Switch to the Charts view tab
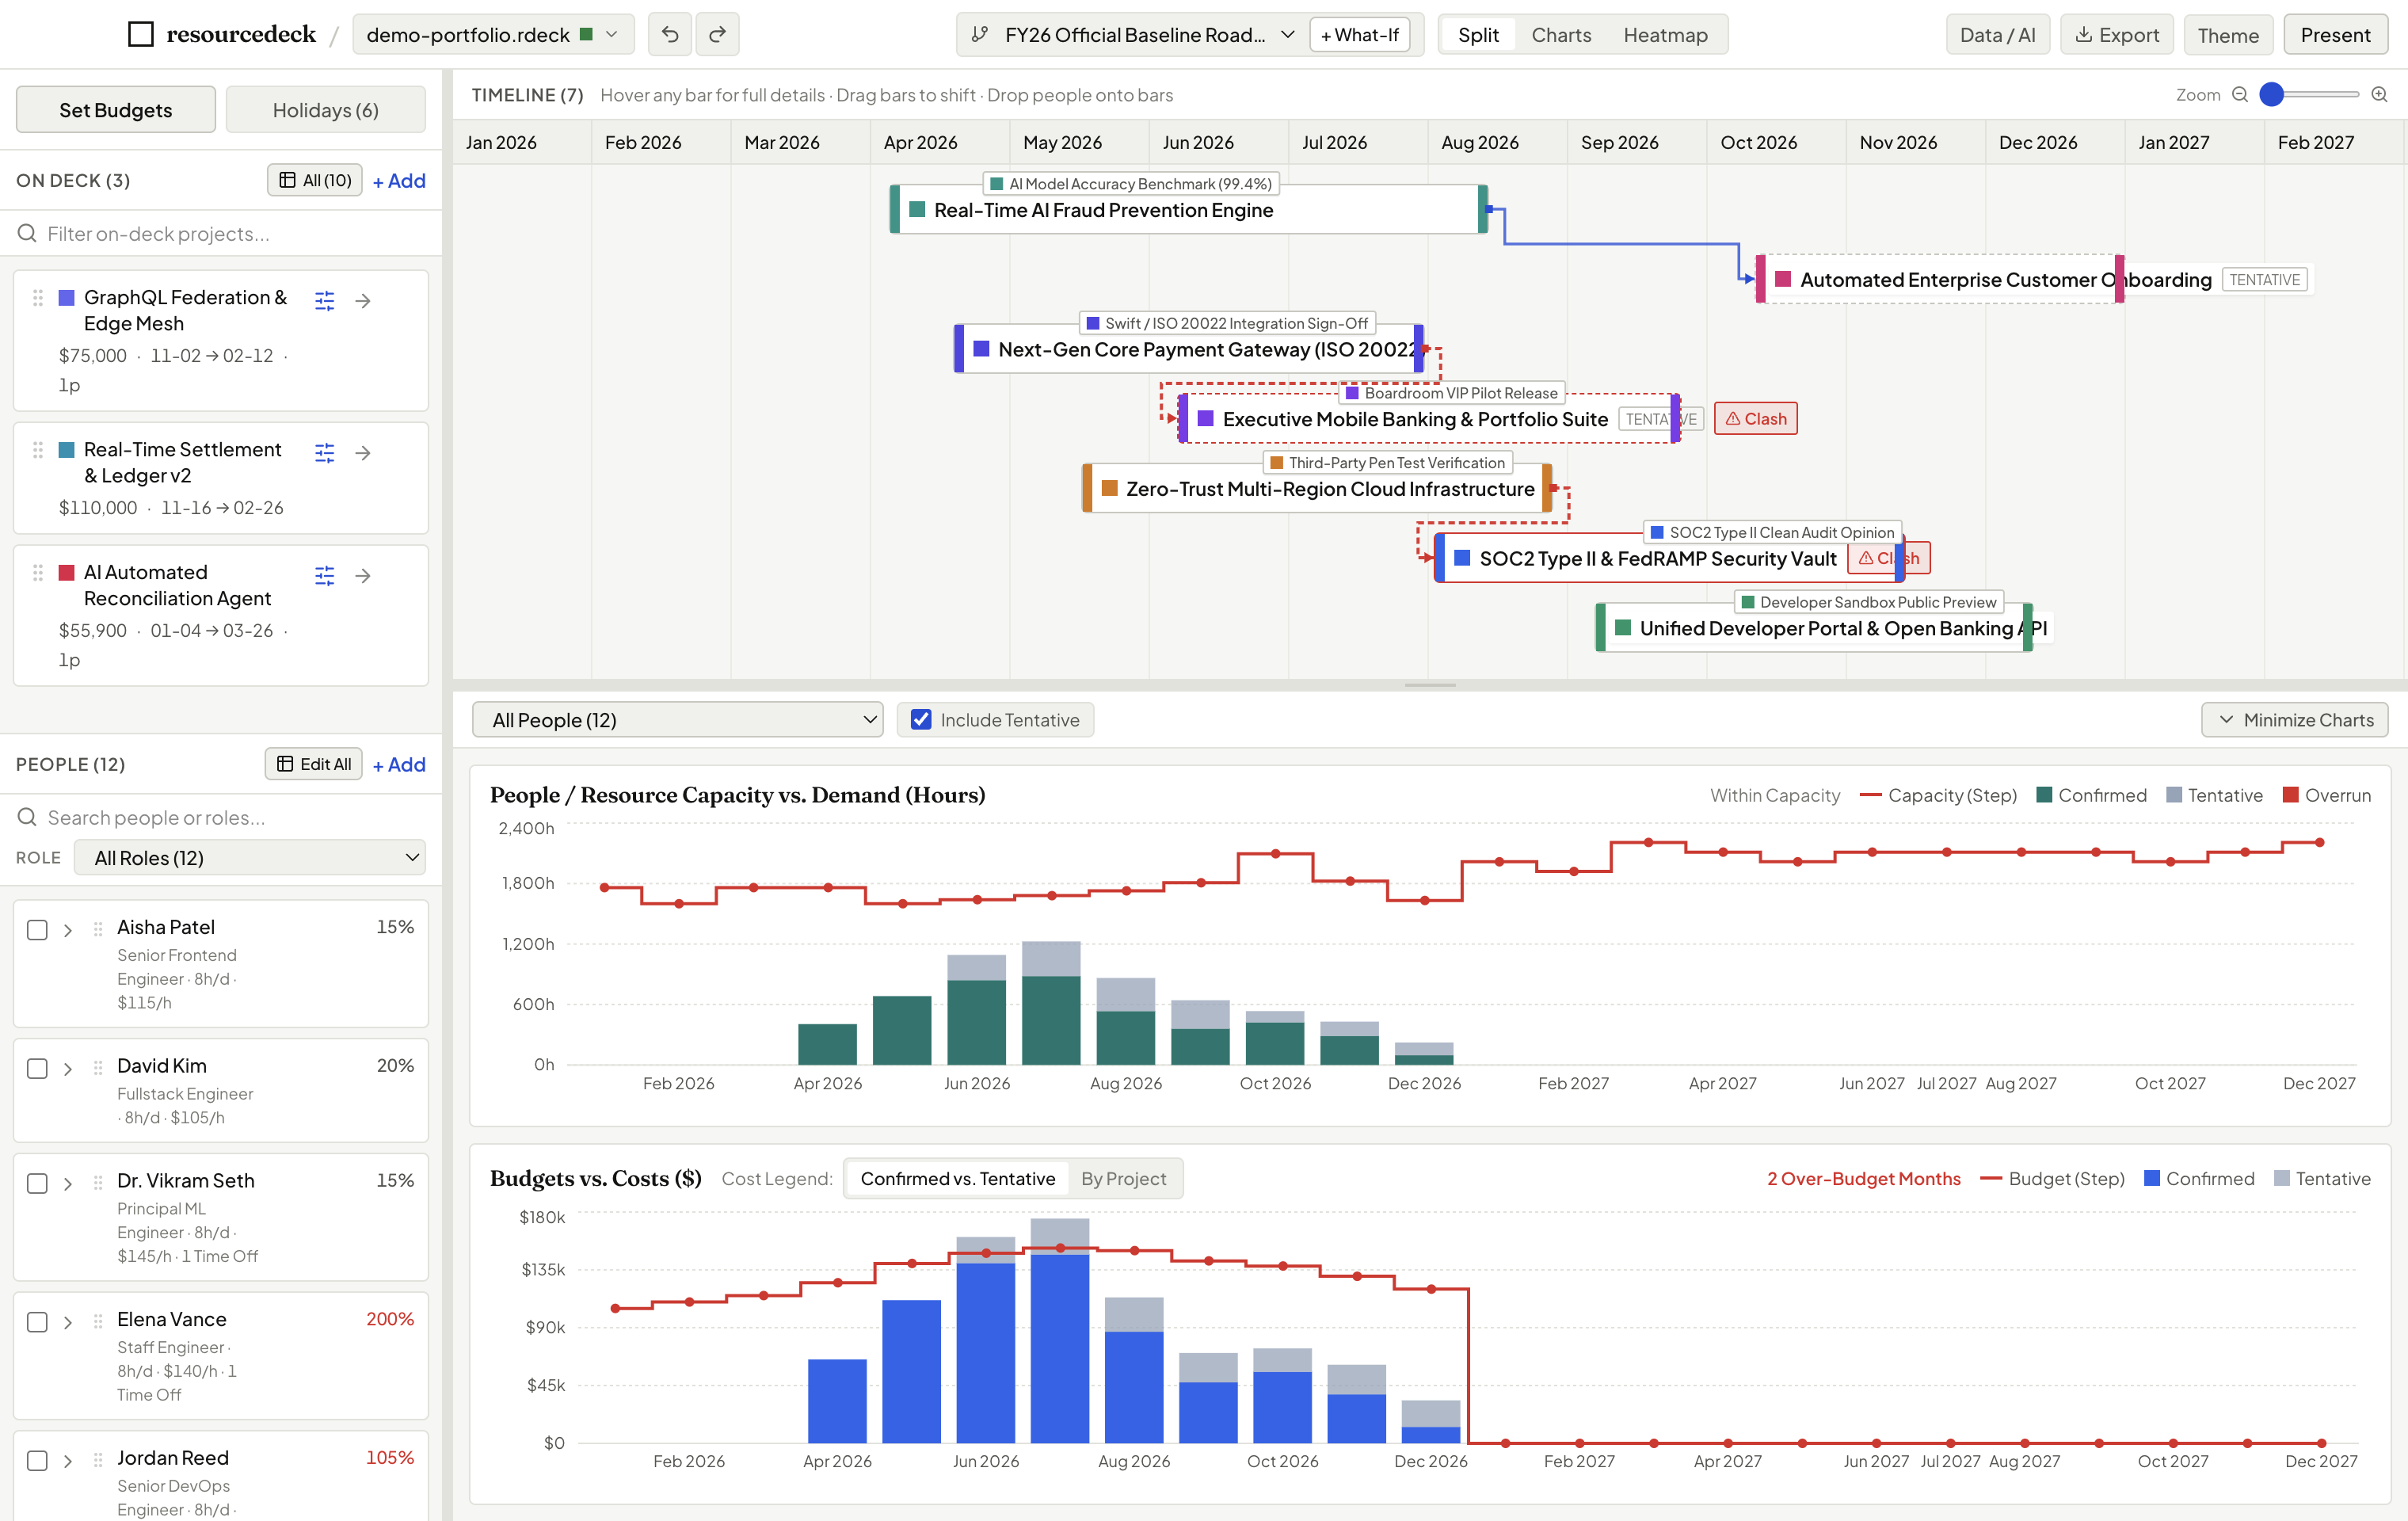This screenshot has height=1521, width=2408. tap(1561, 35)
